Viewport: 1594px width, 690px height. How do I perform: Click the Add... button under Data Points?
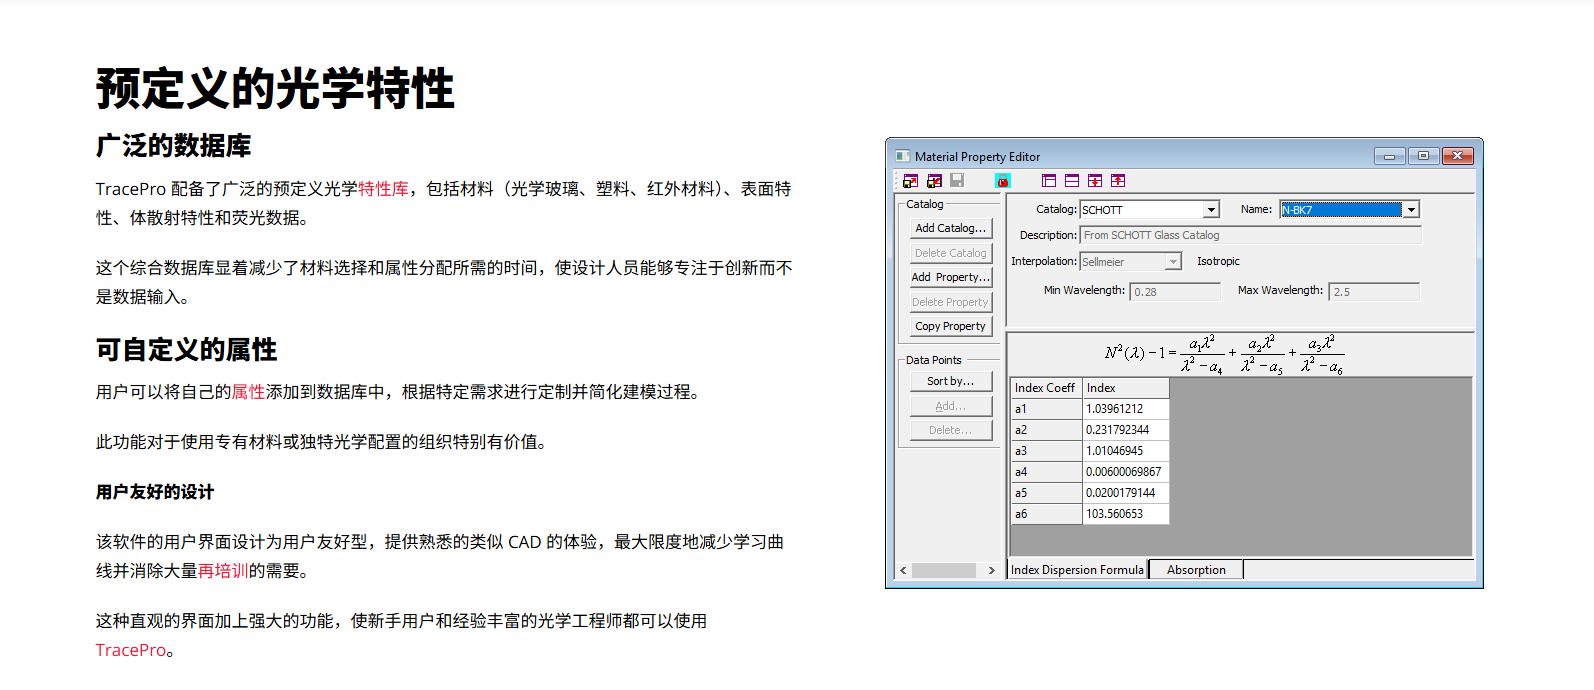click(x=950, y=406)
